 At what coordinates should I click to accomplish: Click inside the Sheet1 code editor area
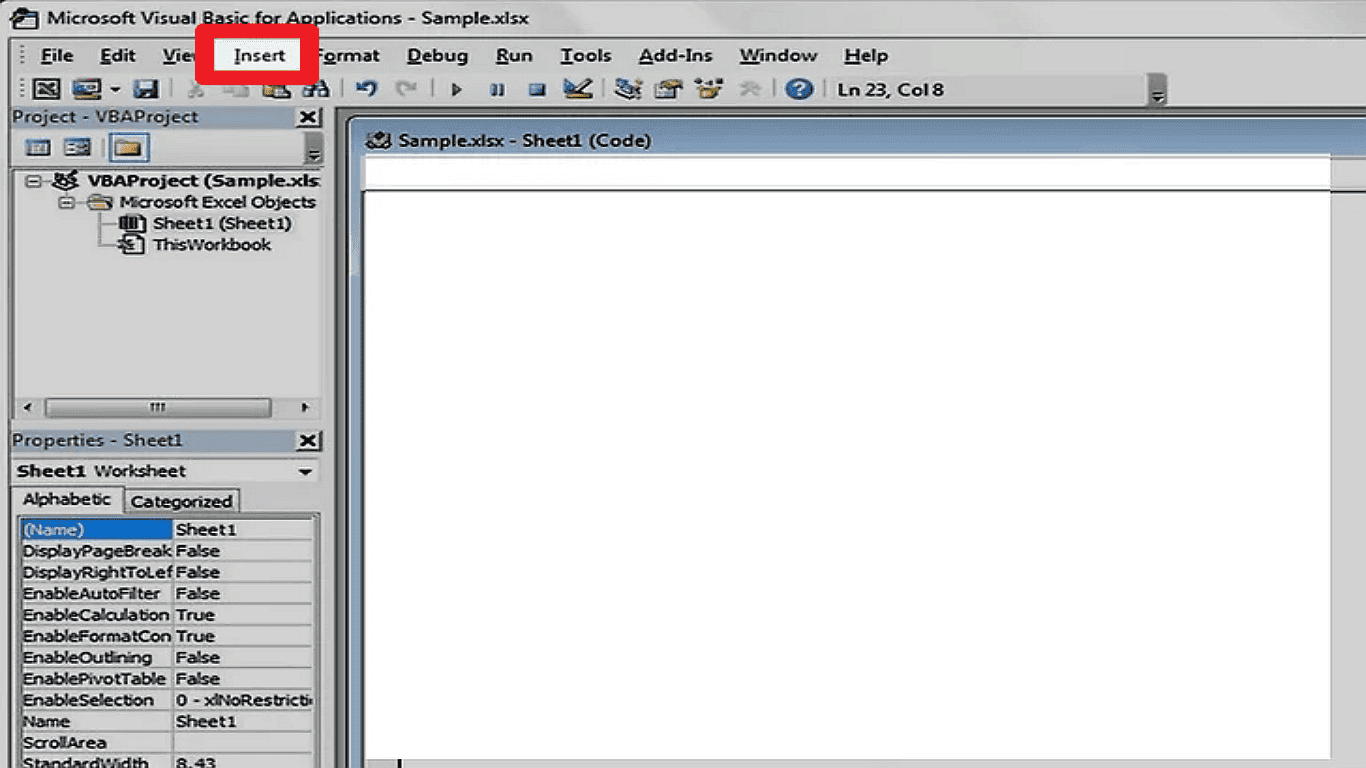846,475
